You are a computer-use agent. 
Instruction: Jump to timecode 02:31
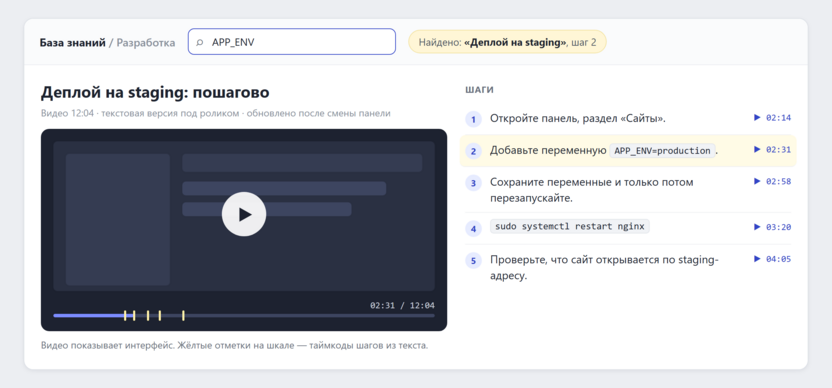pos(773,150)
